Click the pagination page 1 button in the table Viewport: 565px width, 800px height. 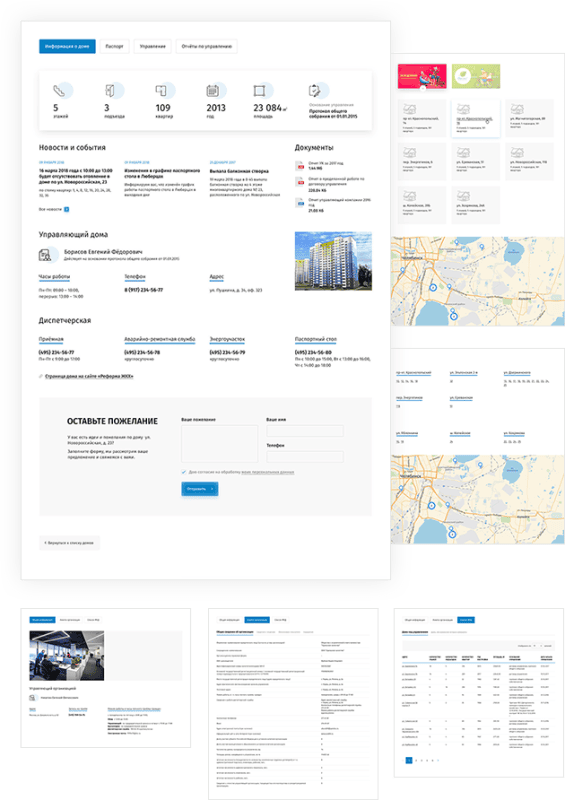coord(408,761)
